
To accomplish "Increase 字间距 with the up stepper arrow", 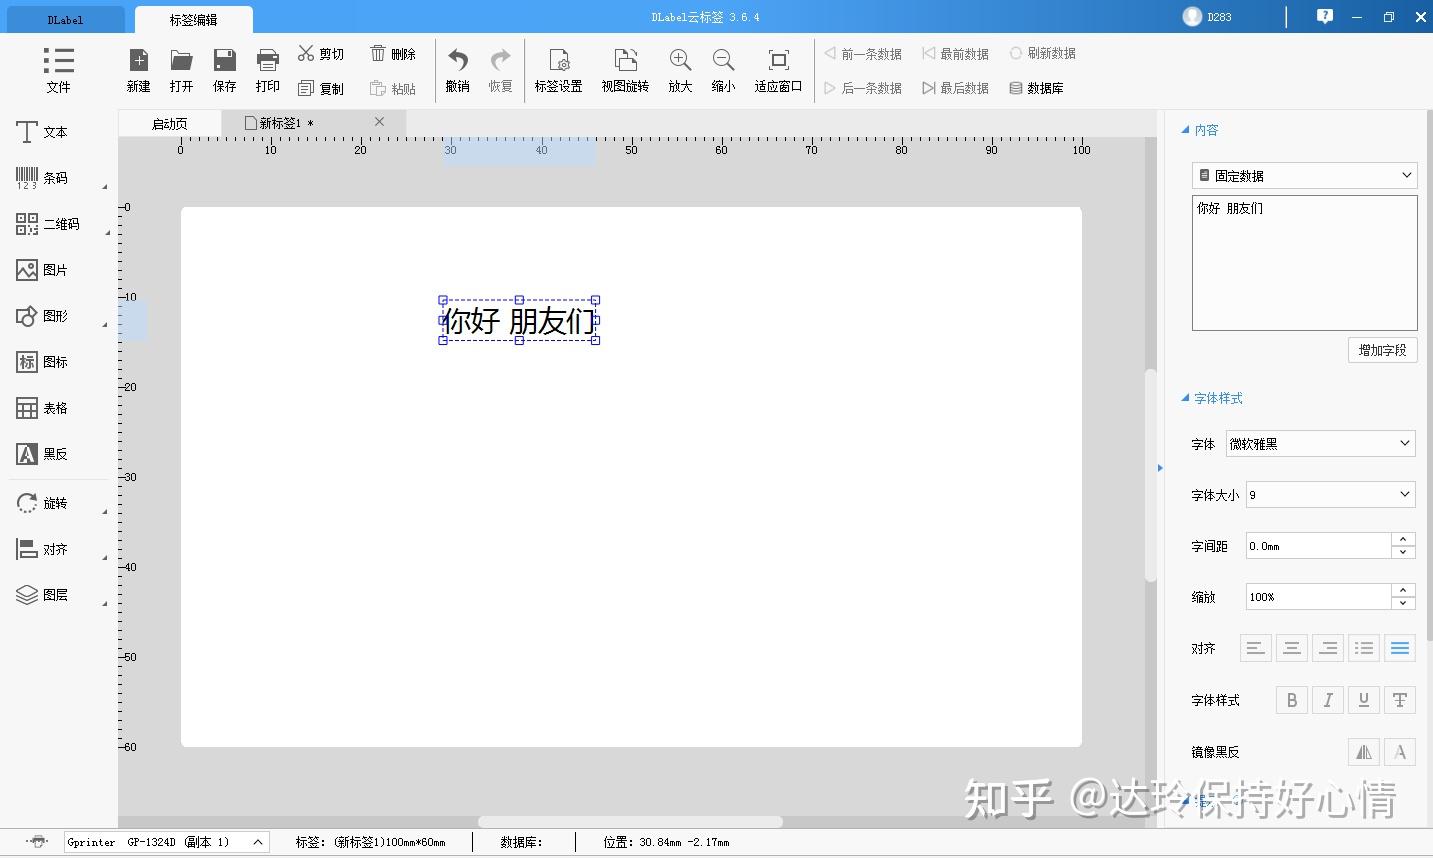I will point(1402,539).
